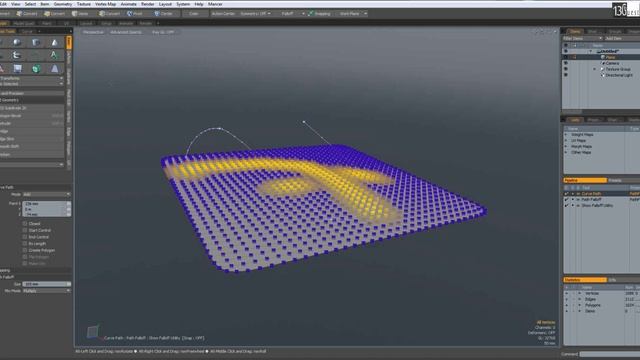The width and height of the screenshot is (640, 360).
Task: Open the Texture menu
Action: [x=84, y=4]
